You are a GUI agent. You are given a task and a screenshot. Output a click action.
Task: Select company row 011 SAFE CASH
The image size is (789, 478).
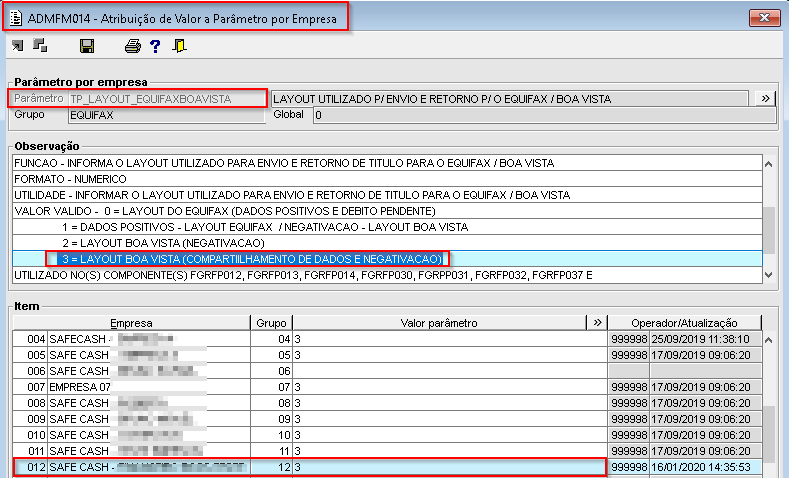pyautogui.click(x=131, y=451)
